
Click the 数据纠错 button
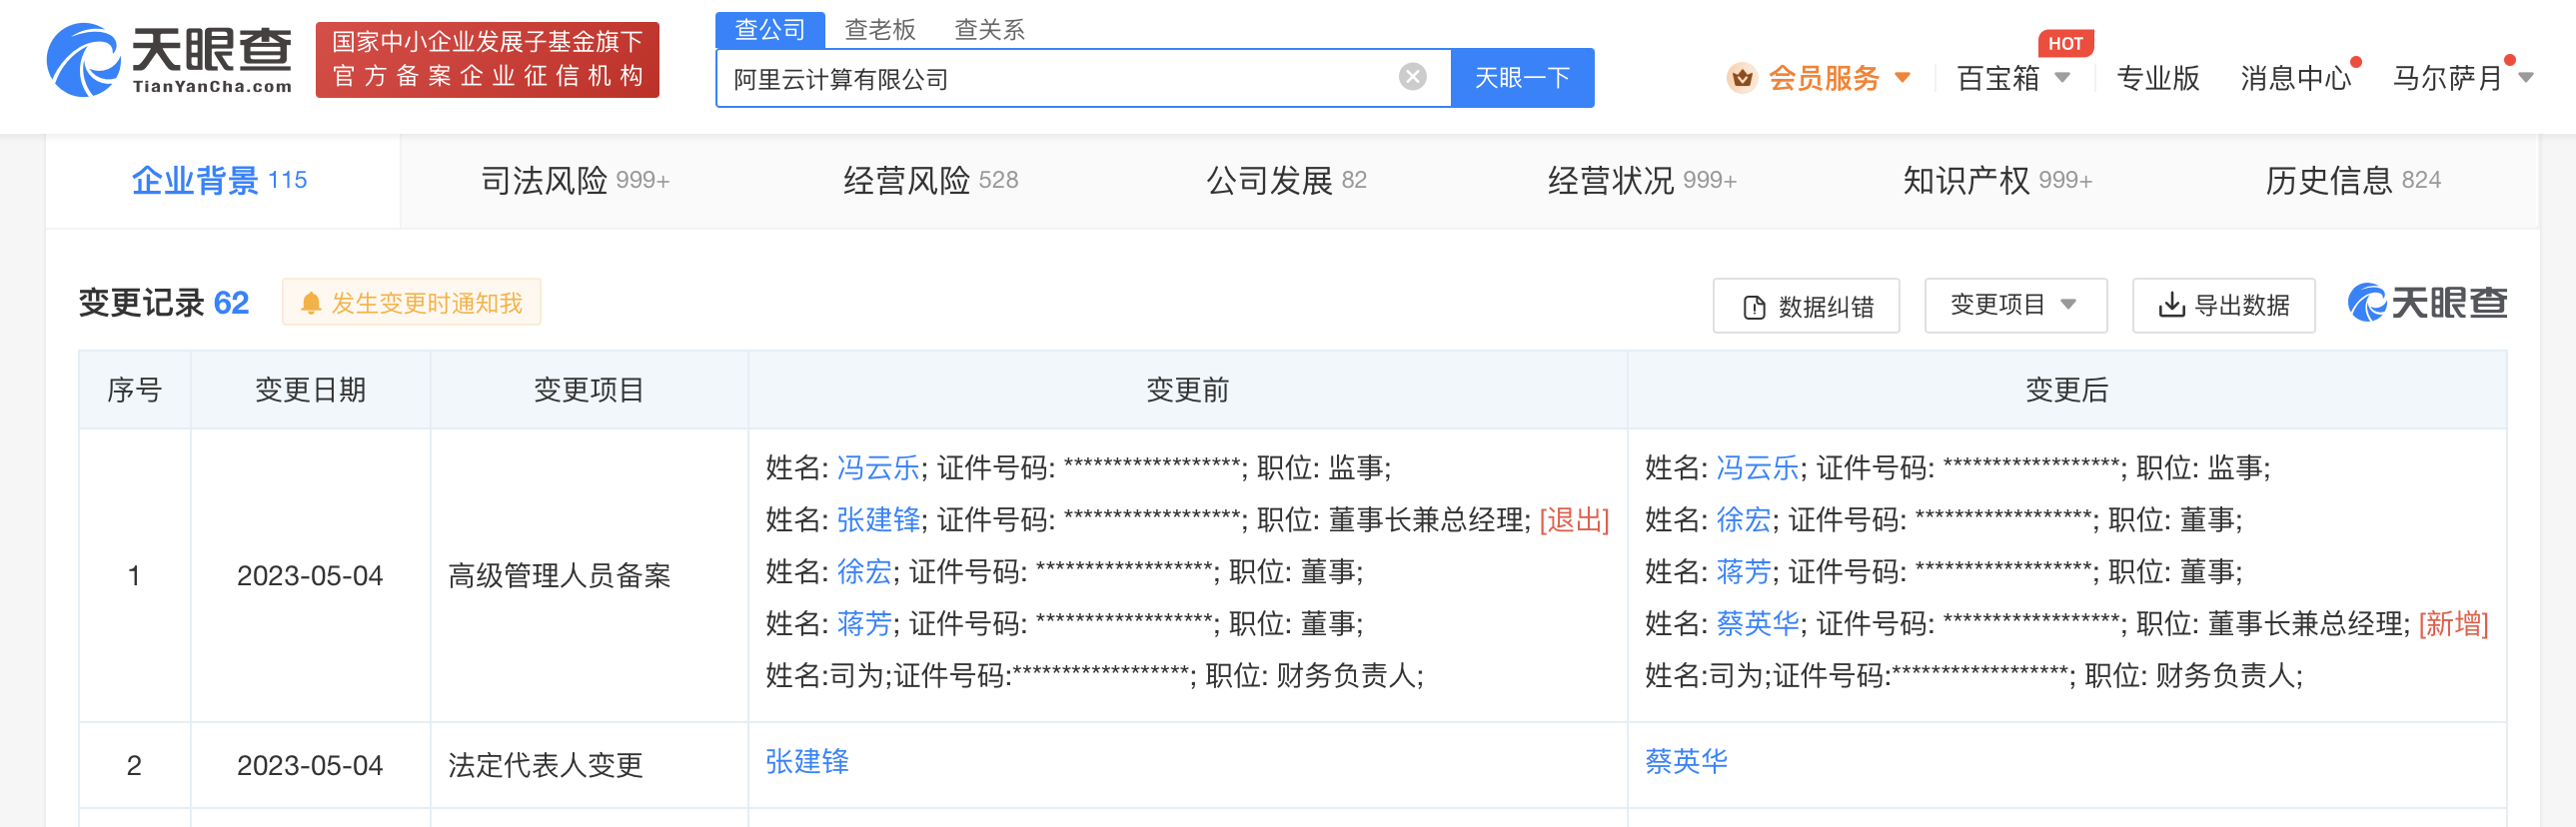[1806, 306]
